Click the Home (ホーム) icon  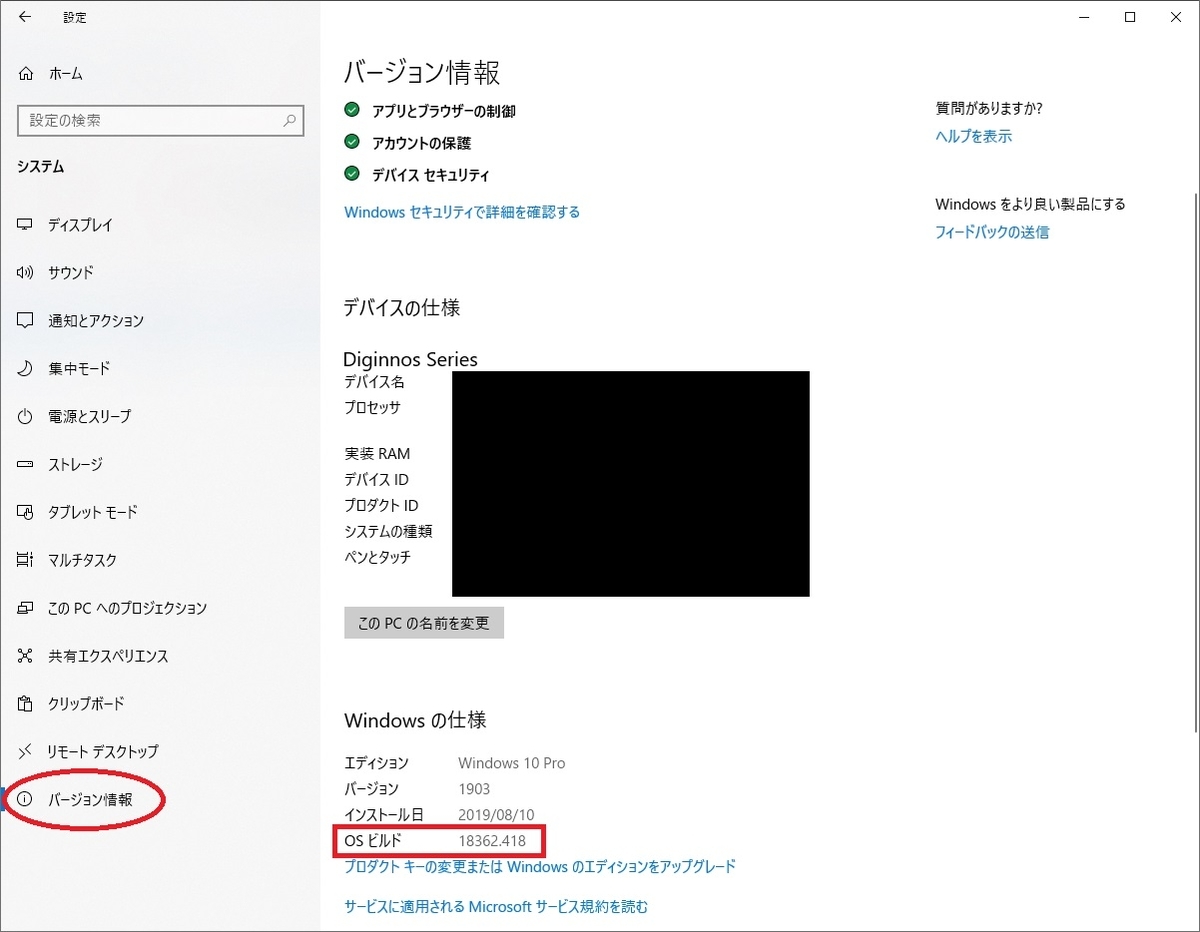click(x=26, y=73)
